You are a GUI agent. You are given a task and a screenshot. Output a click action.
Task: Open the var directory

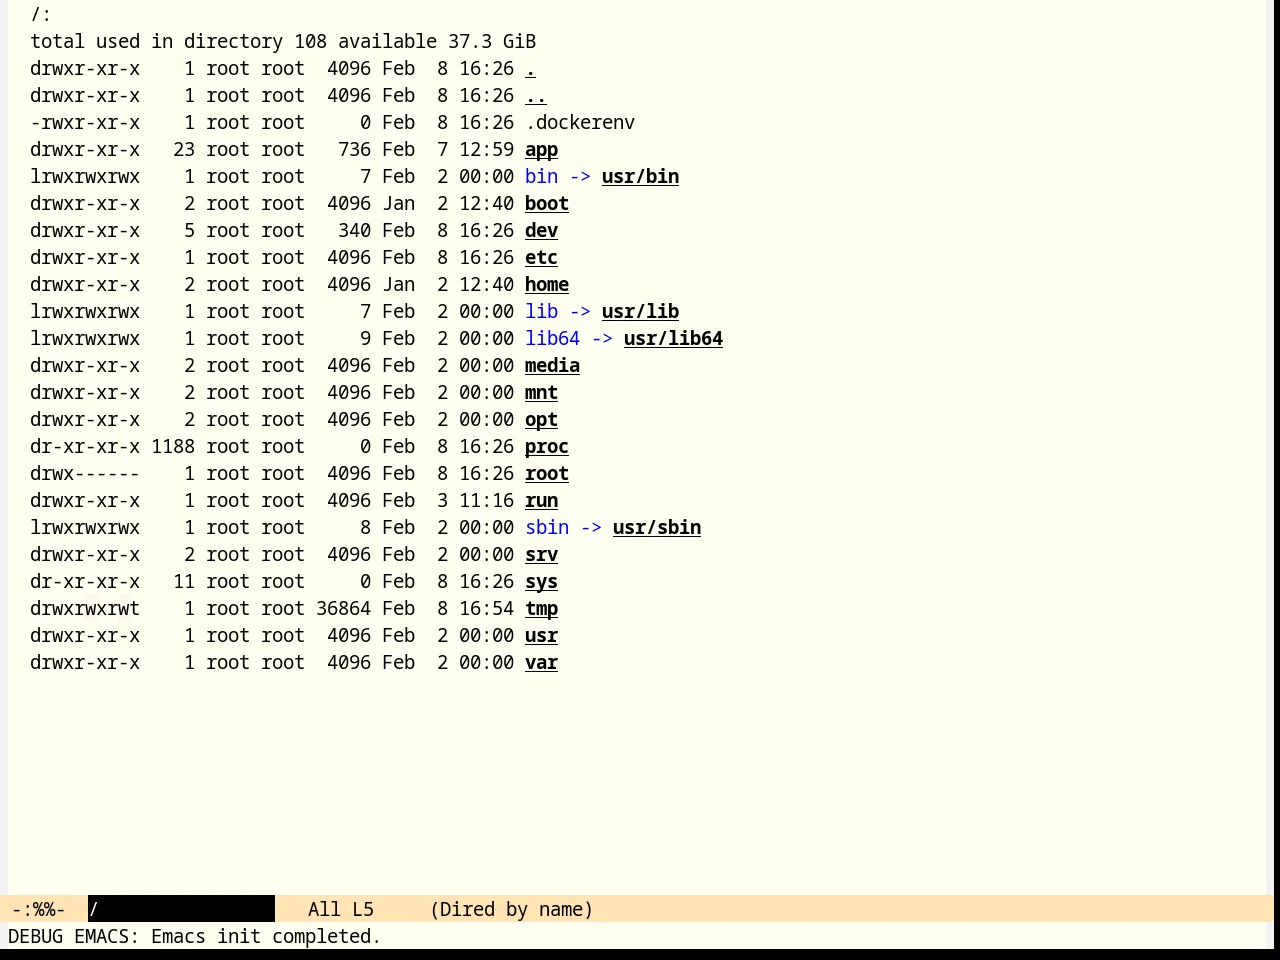541,663
